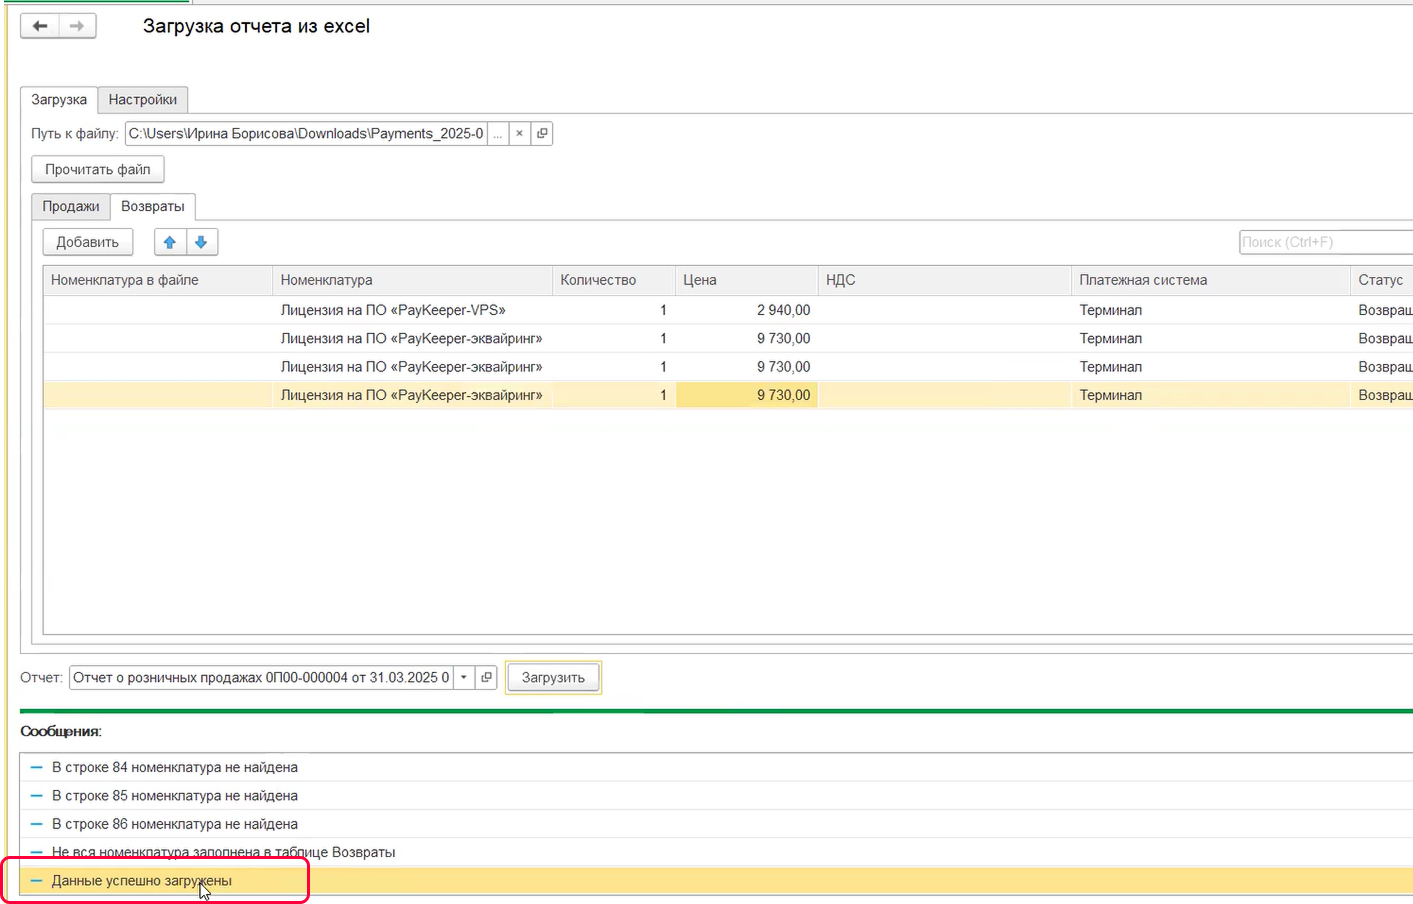The height and width of the screenshot is (904, 1413).
Task: Sort by Цена column header
Action: click(x=747, y=280)
